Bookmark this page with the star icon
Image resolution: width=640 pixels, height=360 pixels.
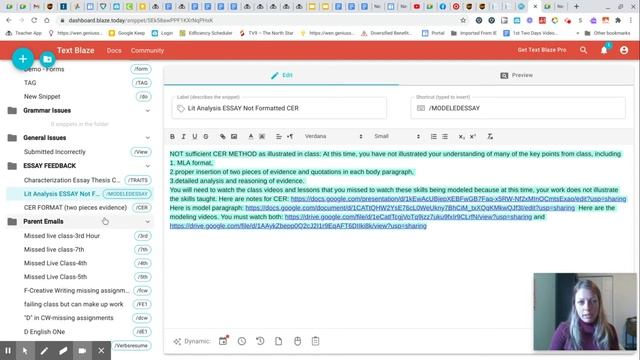463,20
